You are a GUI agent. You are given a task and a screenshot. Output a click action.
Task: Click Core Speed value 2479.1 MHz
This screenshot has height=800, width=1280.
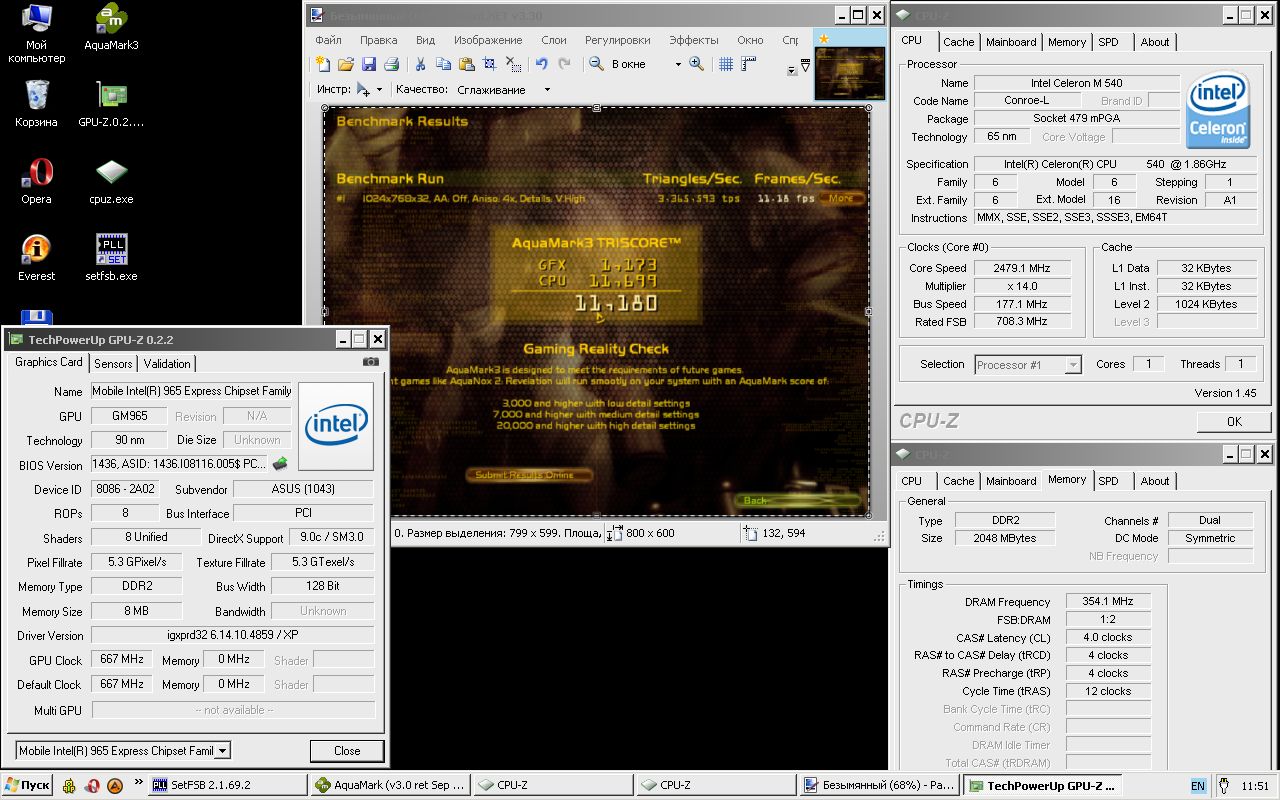(1022, 268)
